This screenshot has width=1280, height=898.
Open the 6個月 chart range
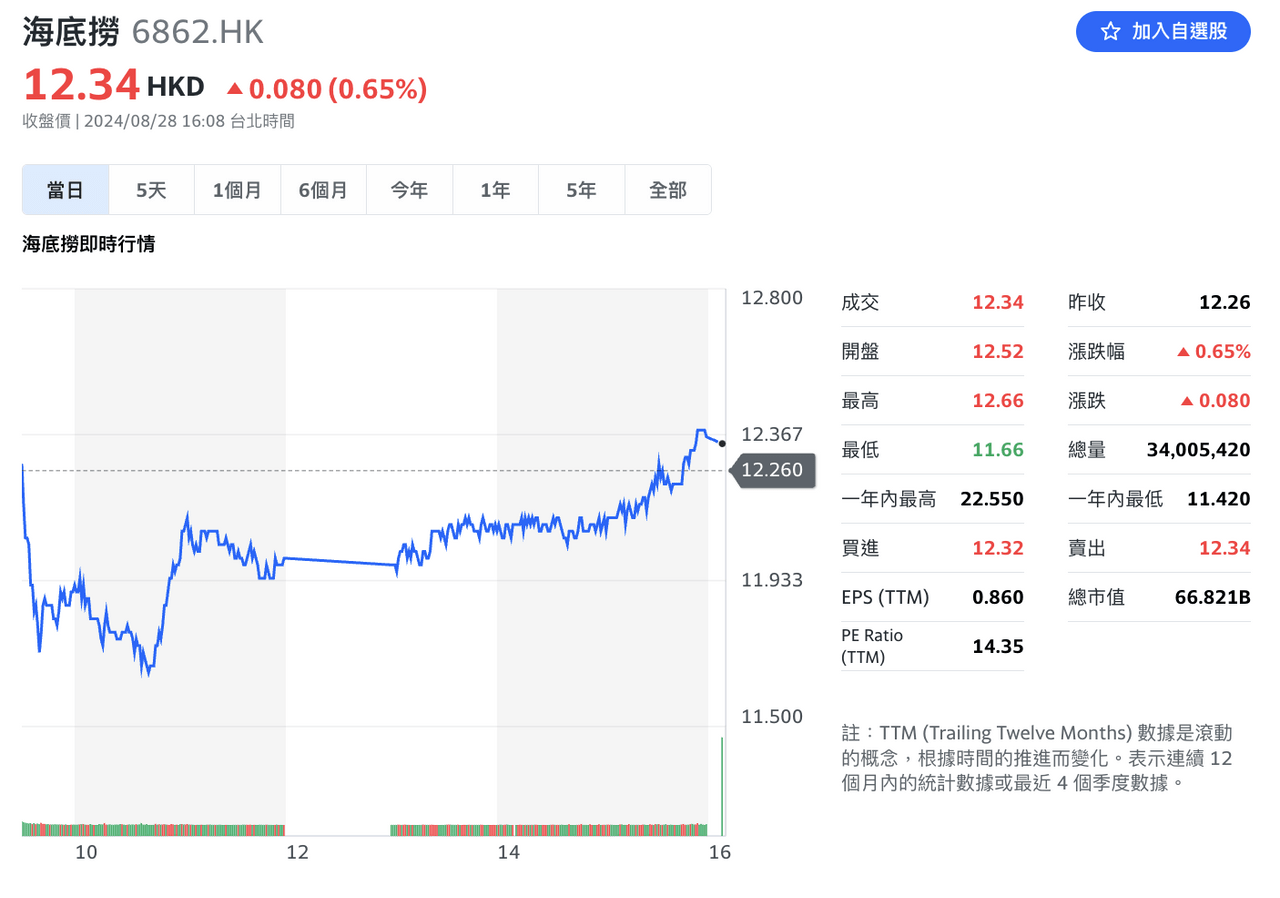click(324, 190)
